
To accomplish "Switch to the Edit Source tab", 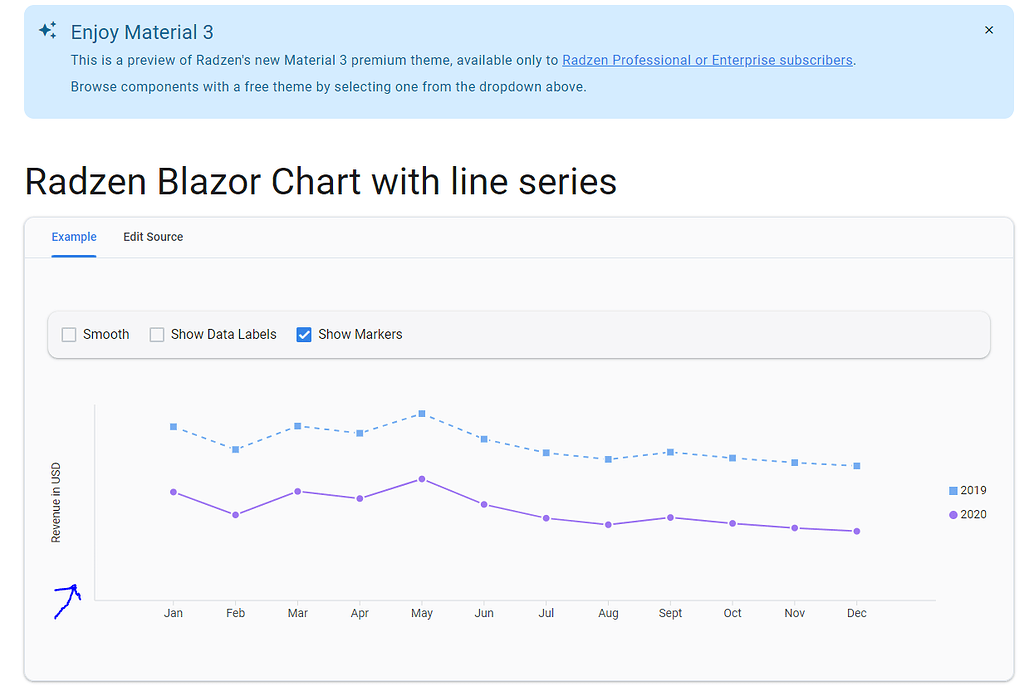I will pyautogui.click(x=153, y=237).
